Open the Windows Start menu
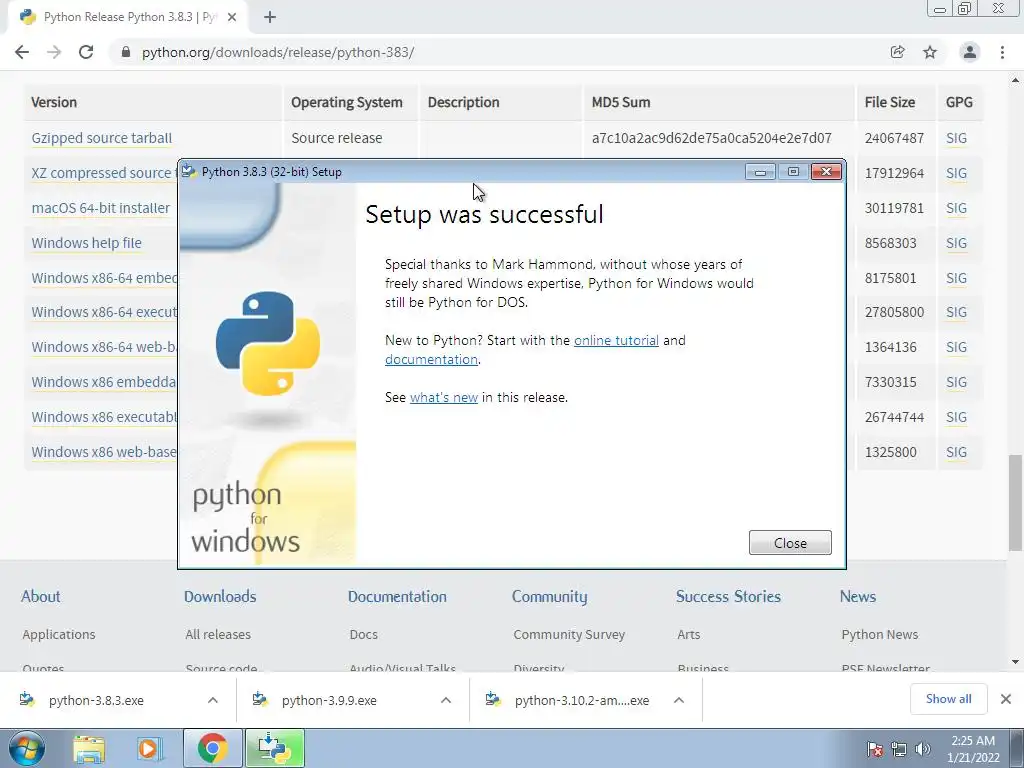 point(27,748)
